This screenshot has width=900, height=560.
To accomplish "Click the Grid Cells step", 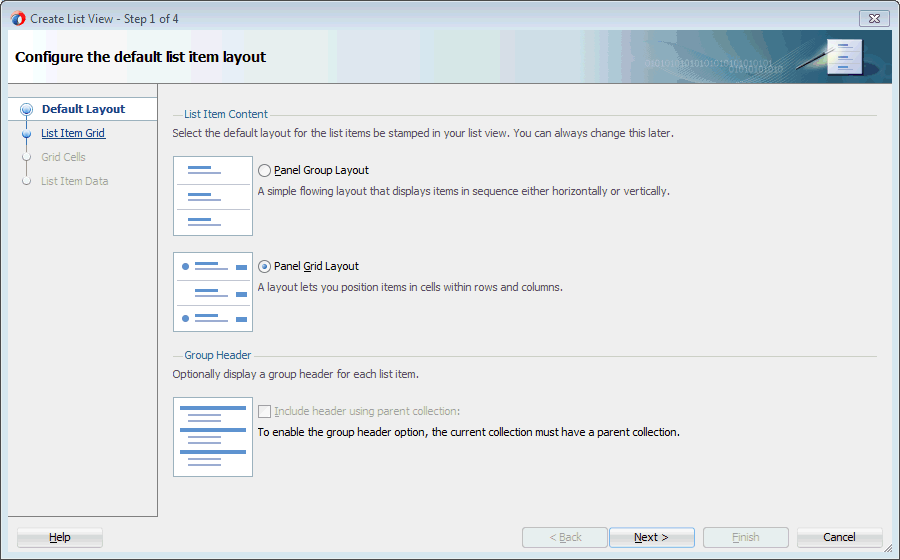I will (63, 157).
